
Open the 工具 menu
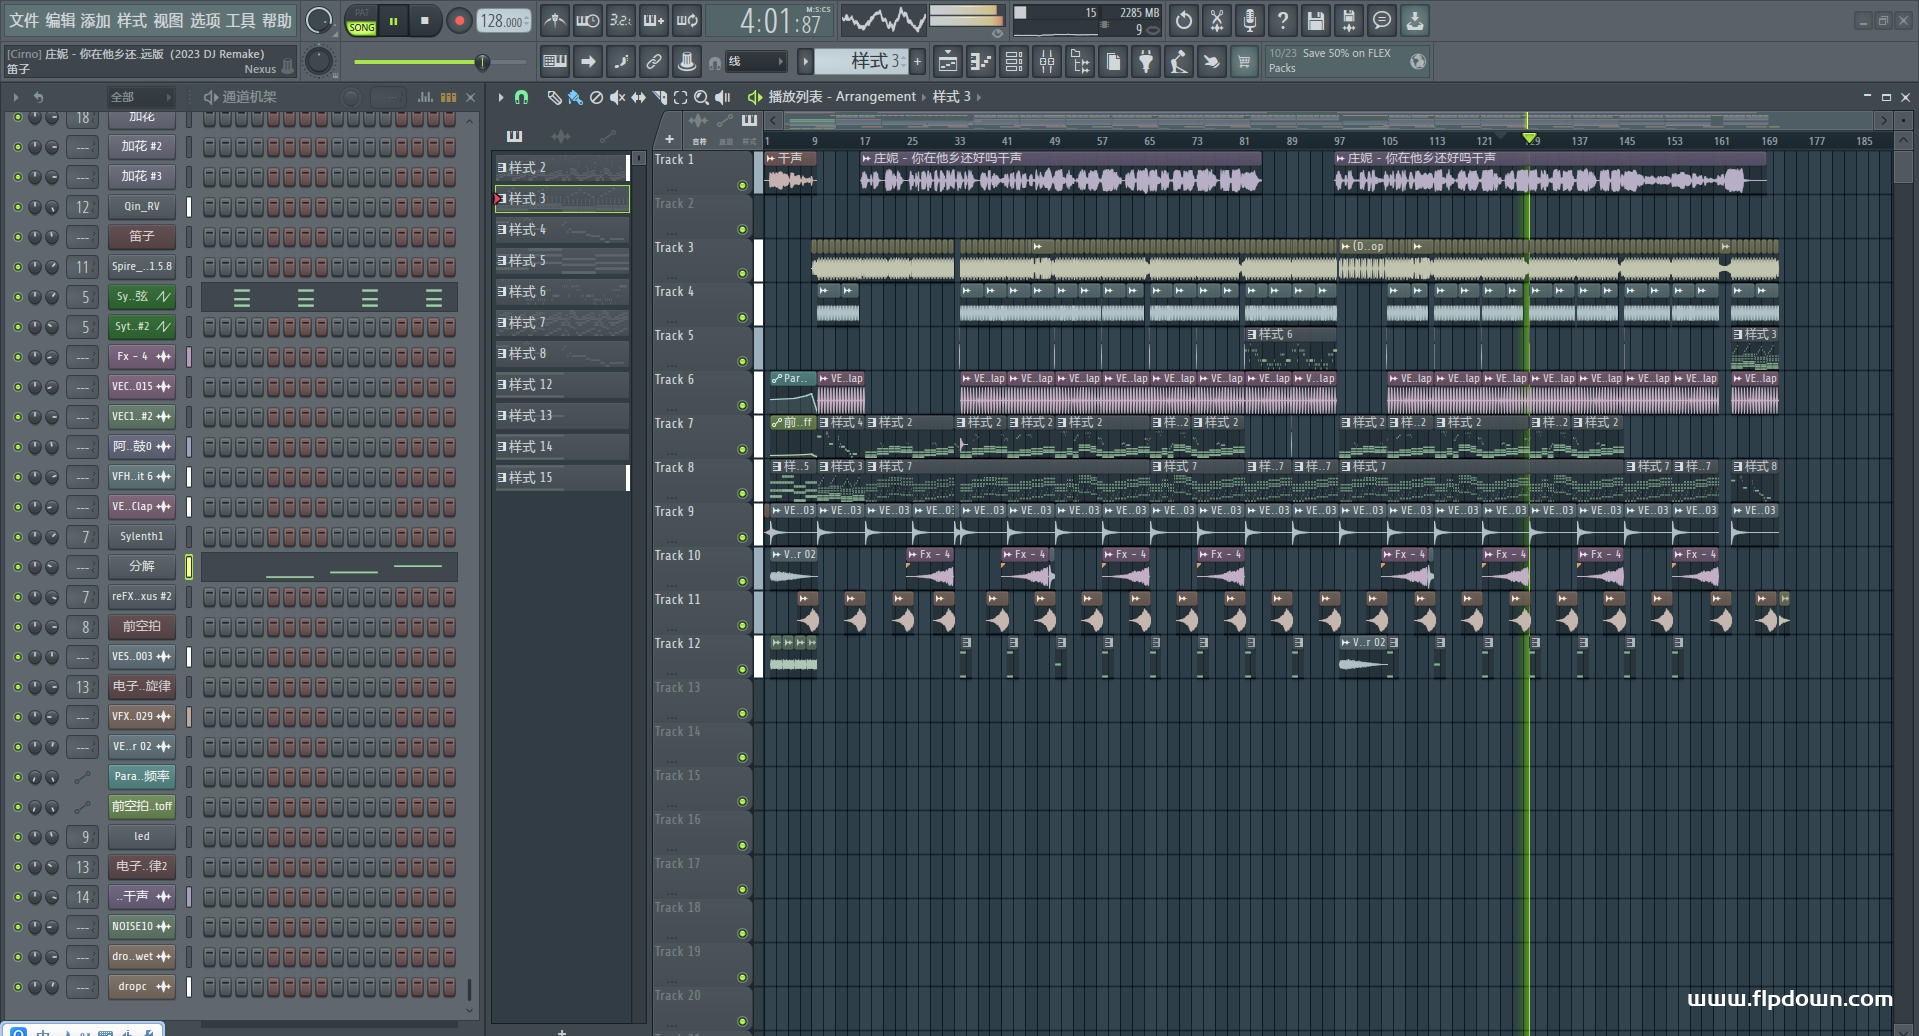(x=240, y=21)
